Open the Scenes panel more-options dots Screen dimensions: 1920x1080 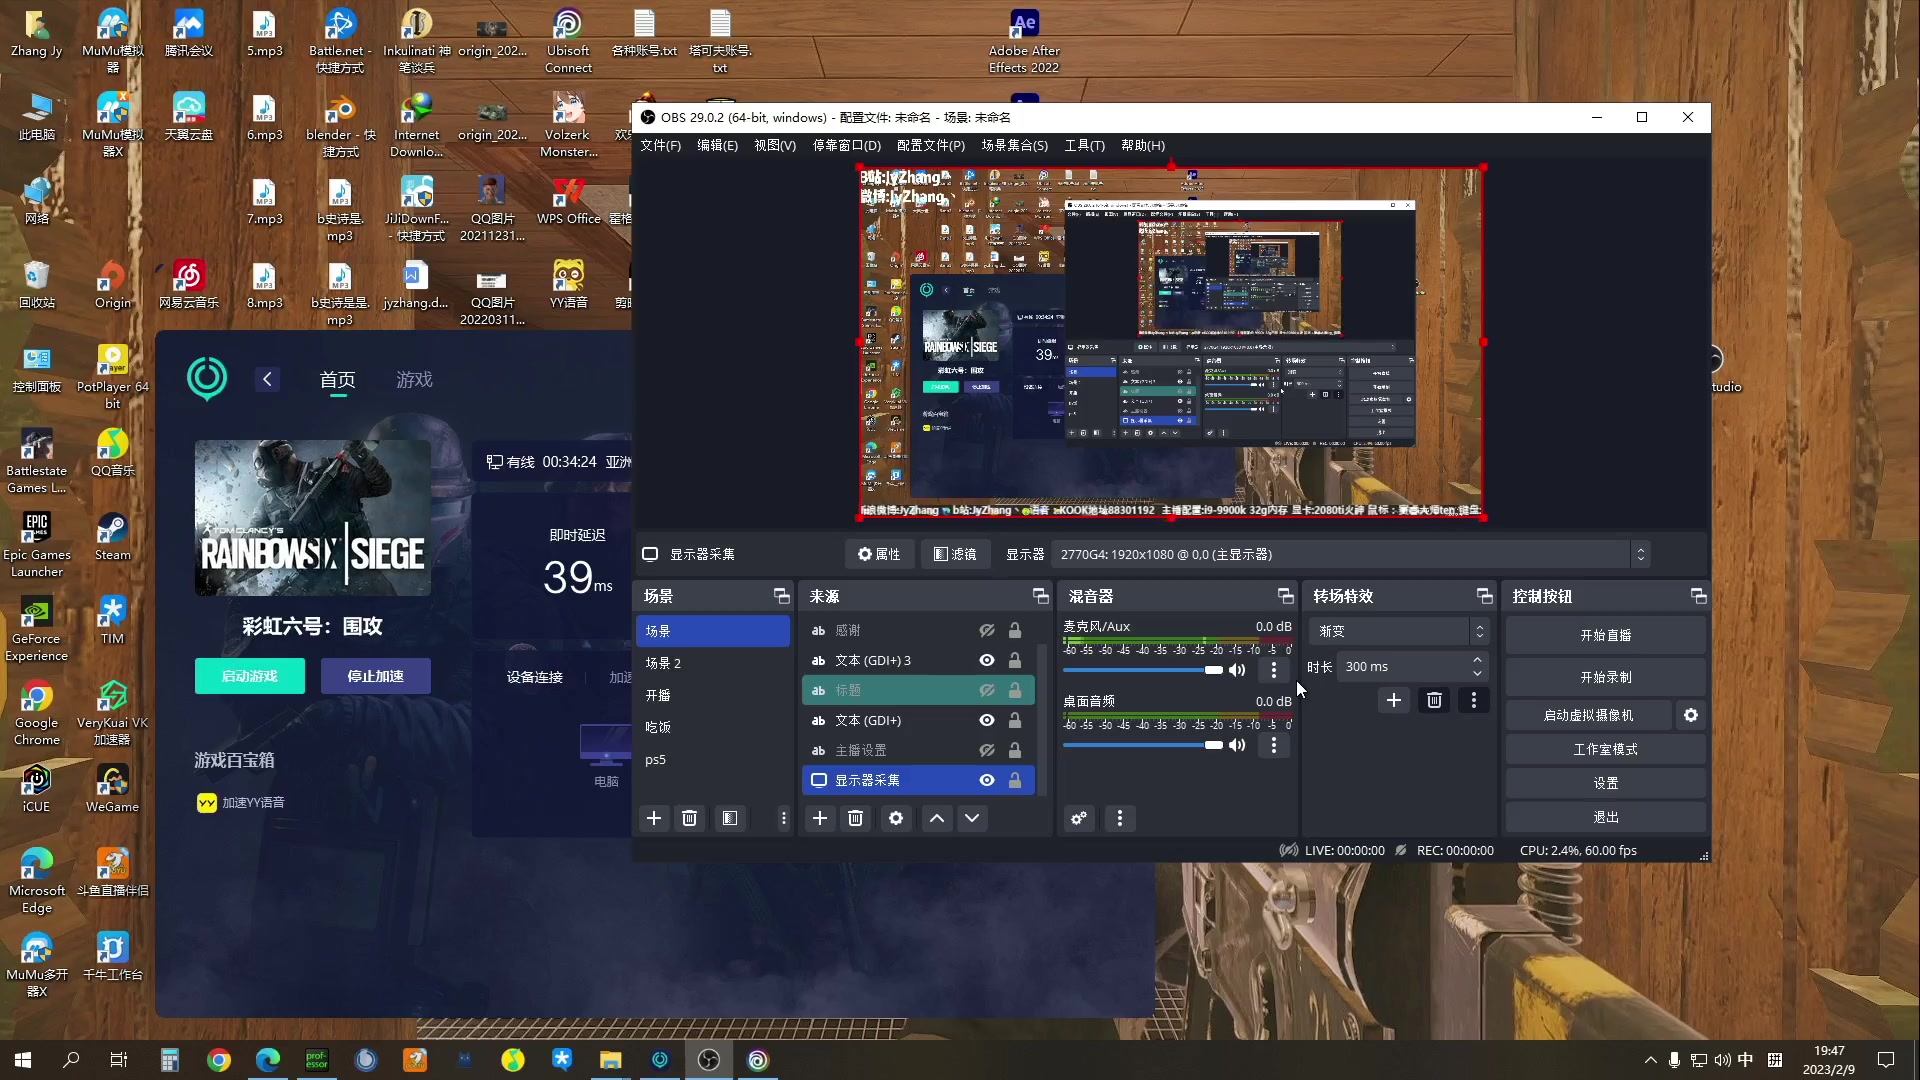tap(783, 818)
